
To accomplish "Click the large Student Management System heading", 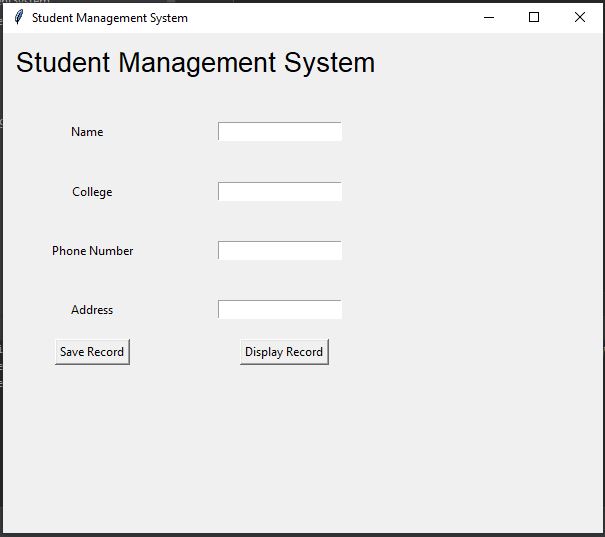I will [x=195, y=62].
